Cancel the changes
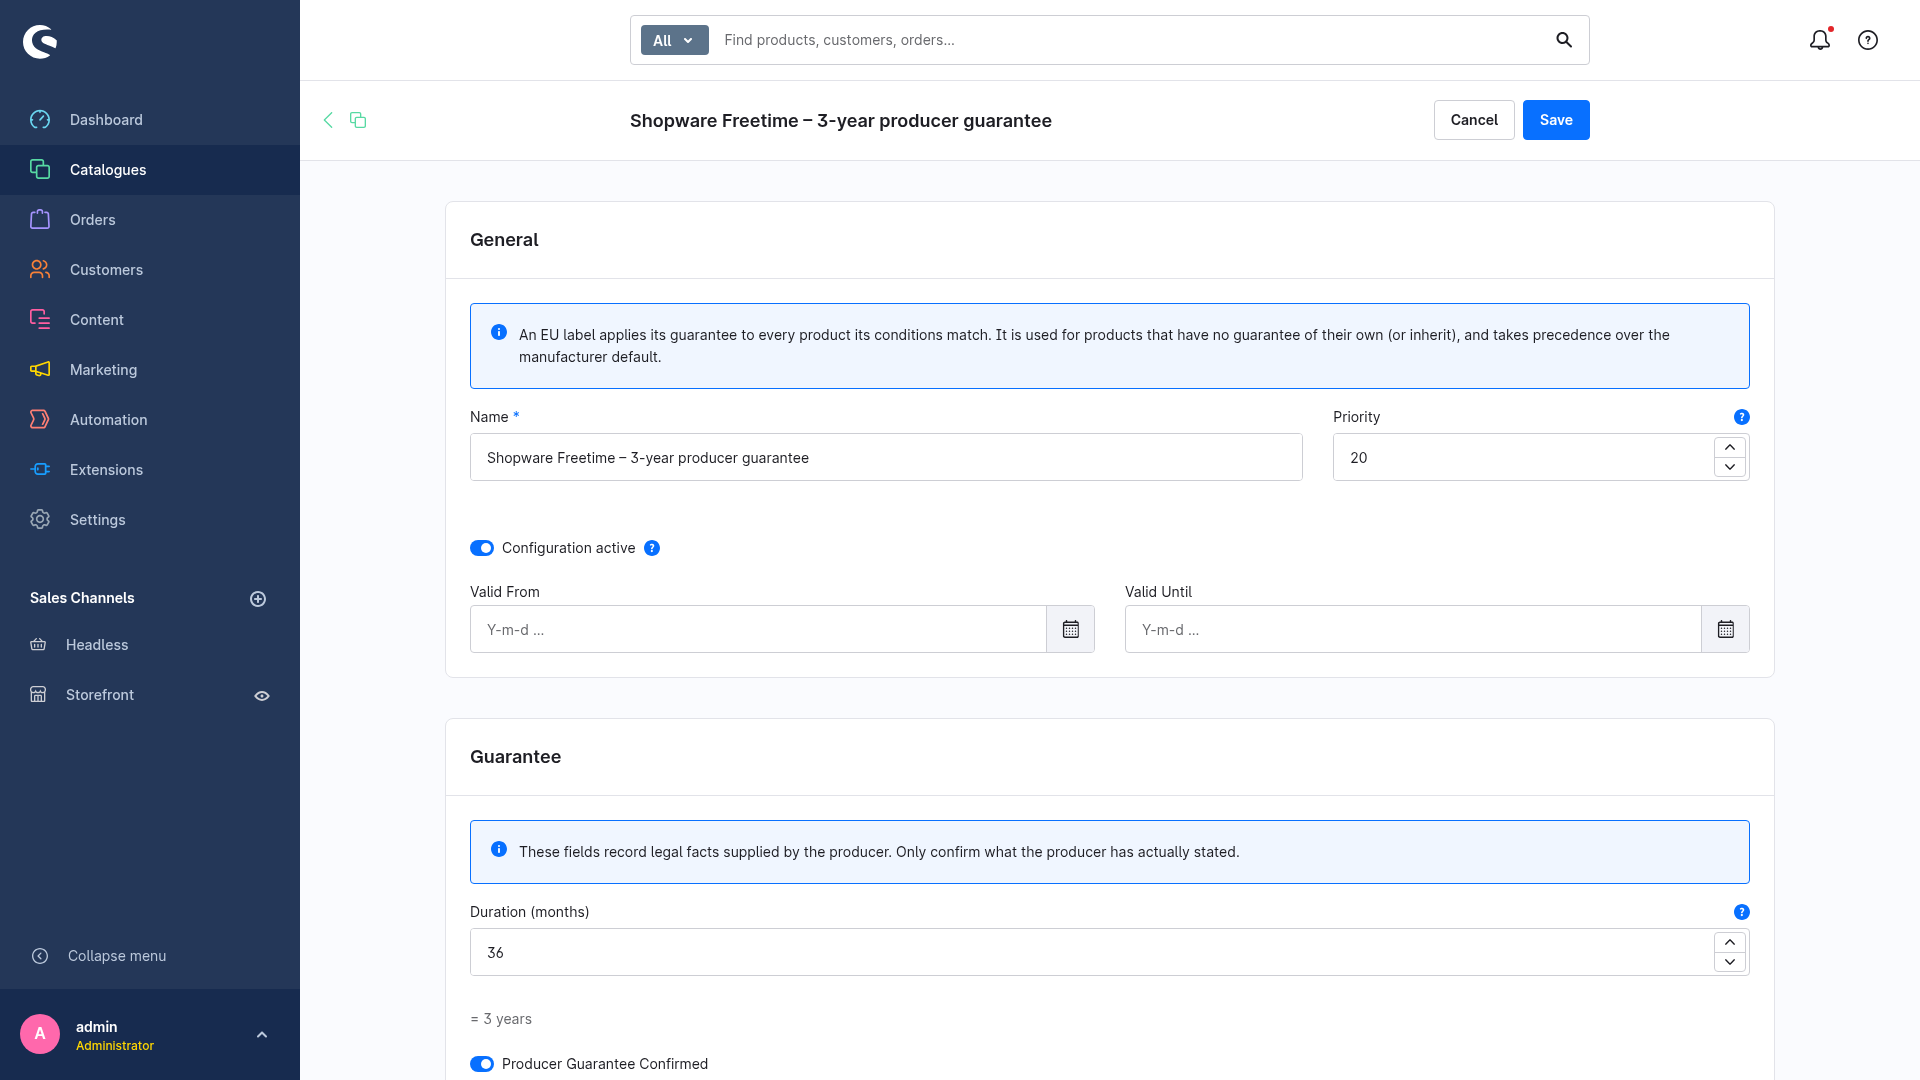 [x=1474, y=120]
